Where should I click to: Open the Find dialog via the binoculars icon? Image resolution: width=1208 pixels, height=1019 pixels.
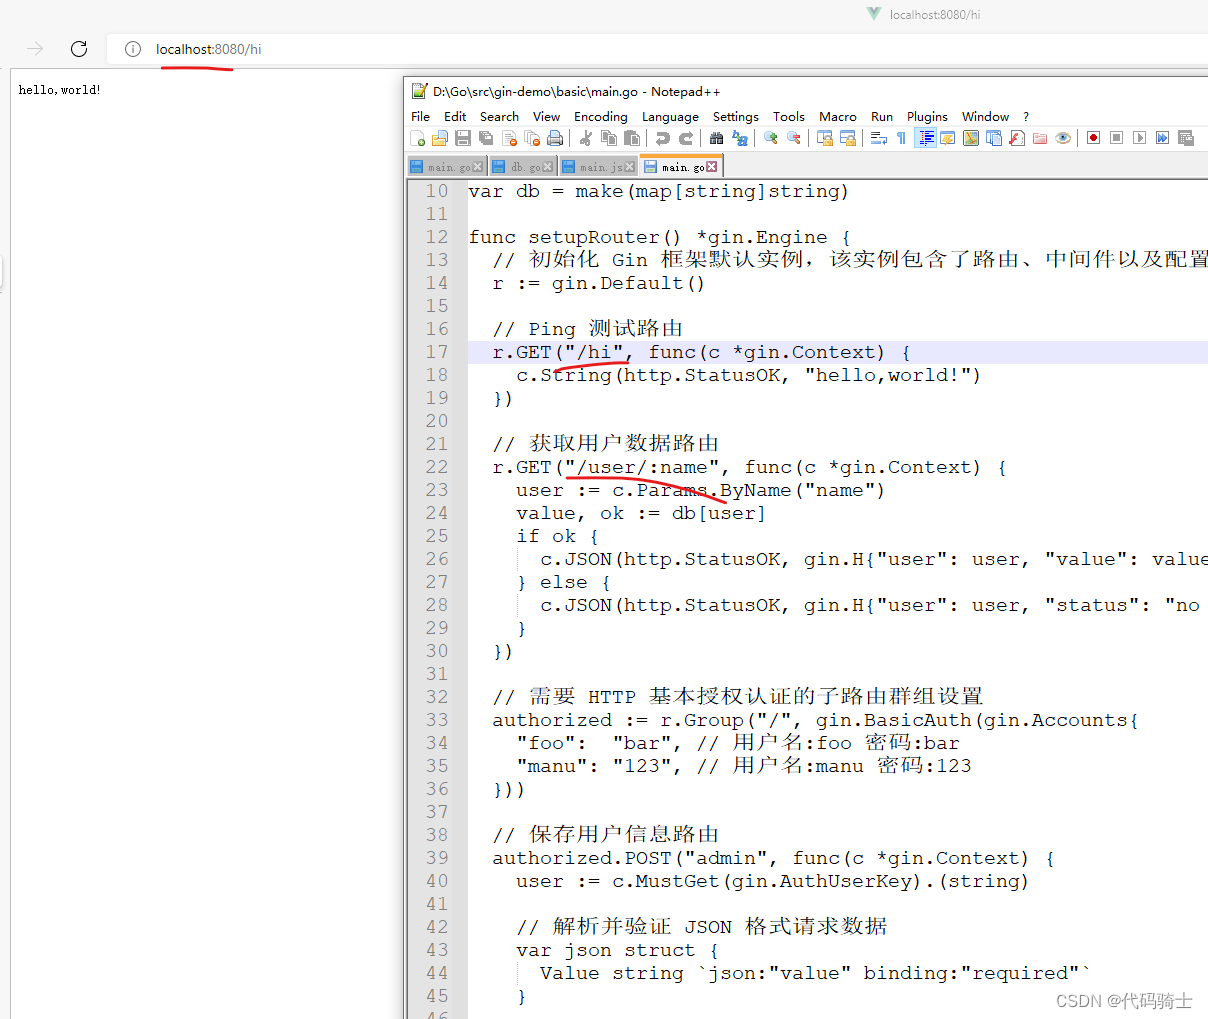(717, 137)
